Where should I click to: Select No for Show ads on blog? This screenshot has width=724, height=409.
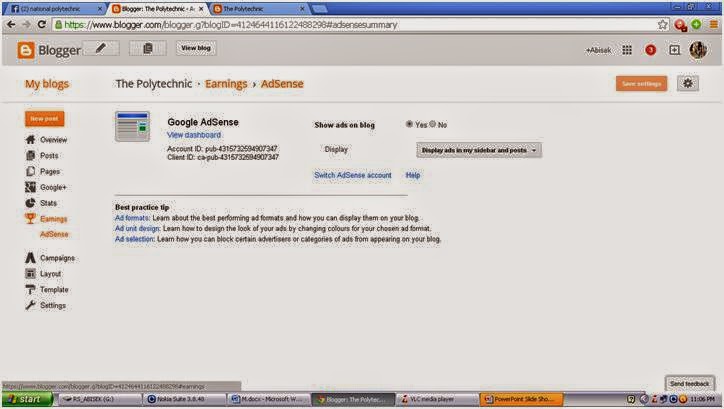(433, 124)
